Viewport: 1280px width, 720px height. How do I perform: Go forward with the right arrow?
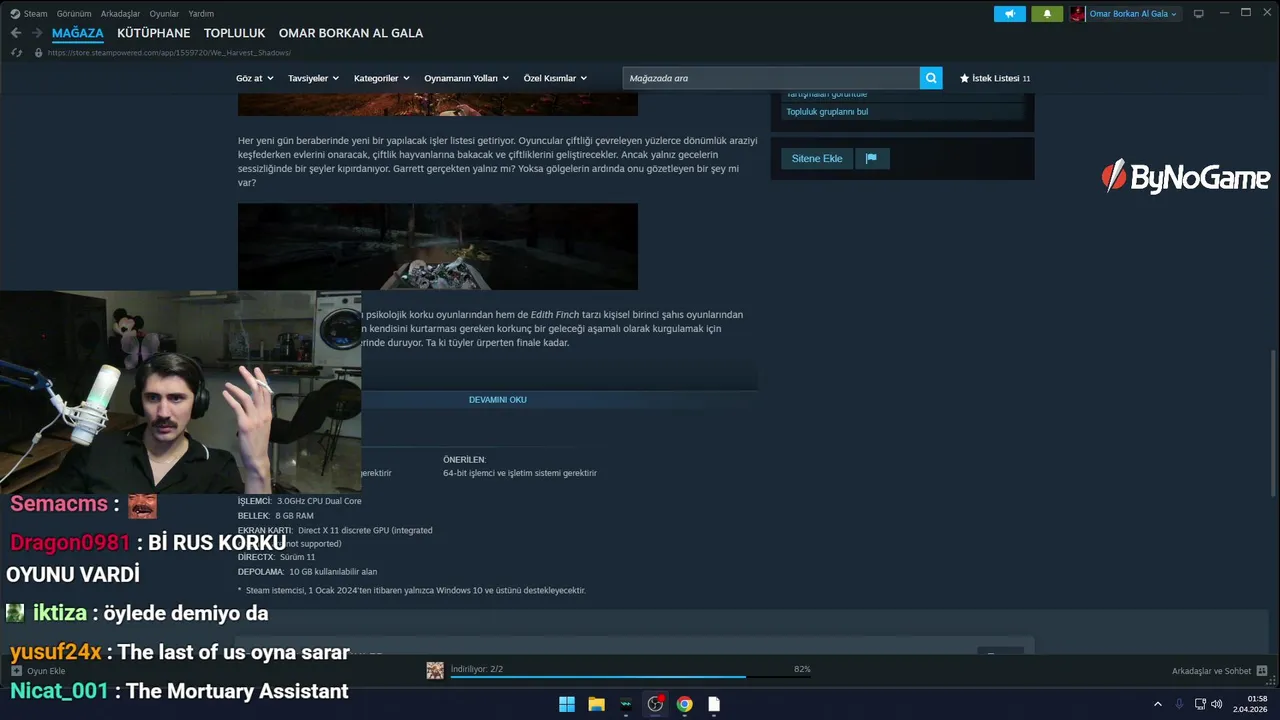click(37, 33)
